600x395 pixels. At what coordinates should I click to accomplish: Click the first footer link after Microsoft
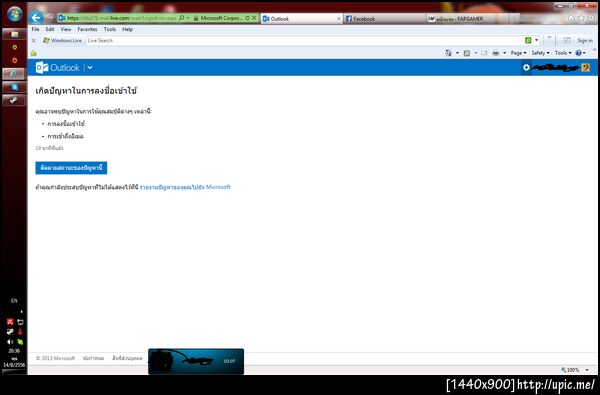pyautogui.click(x=93, y=358)
